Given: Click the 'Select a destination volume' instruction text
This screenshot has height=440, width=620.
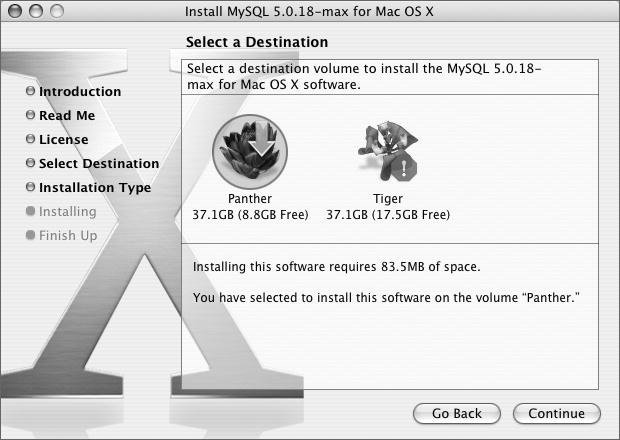Looking at the screenshot, I should click(364, 77).
